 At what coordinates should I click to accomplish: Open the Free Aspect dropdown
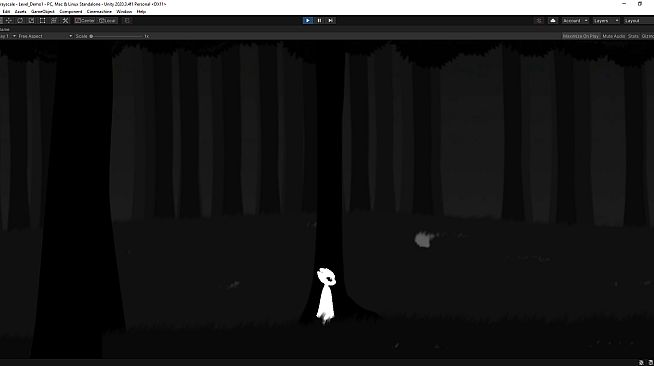45,36
